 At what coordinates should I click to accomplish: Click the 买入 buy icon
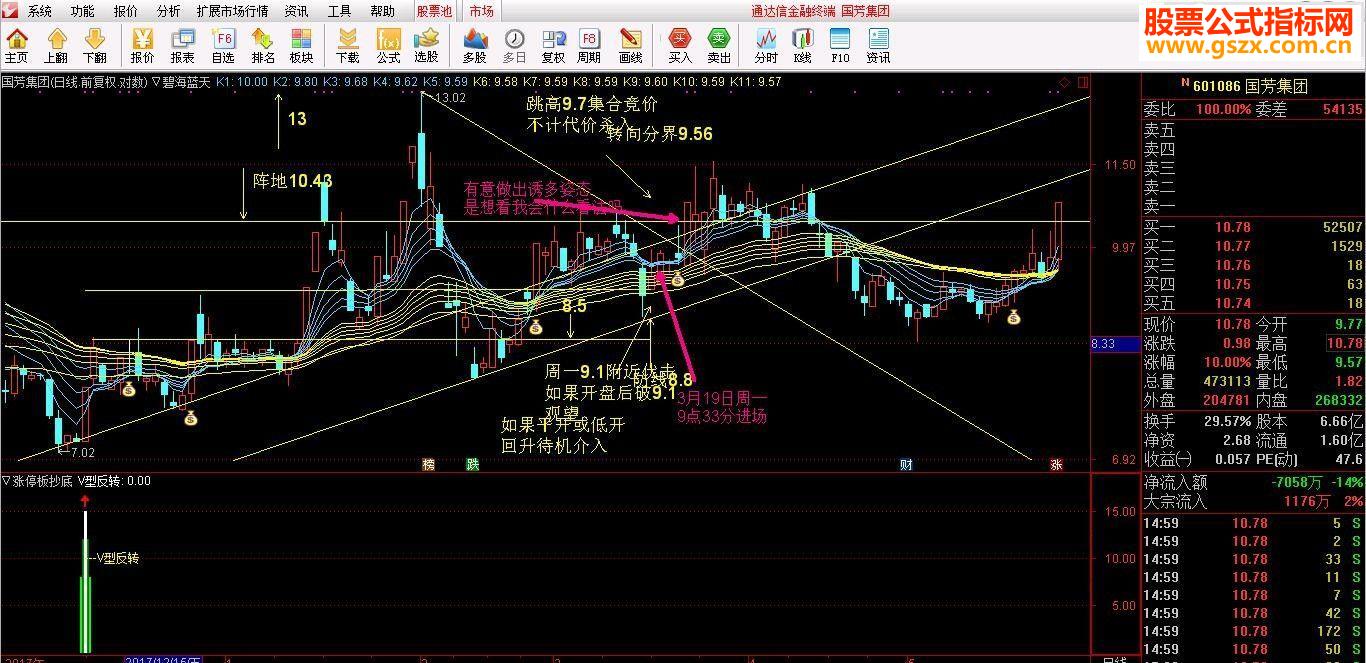(x=680, y=46)
